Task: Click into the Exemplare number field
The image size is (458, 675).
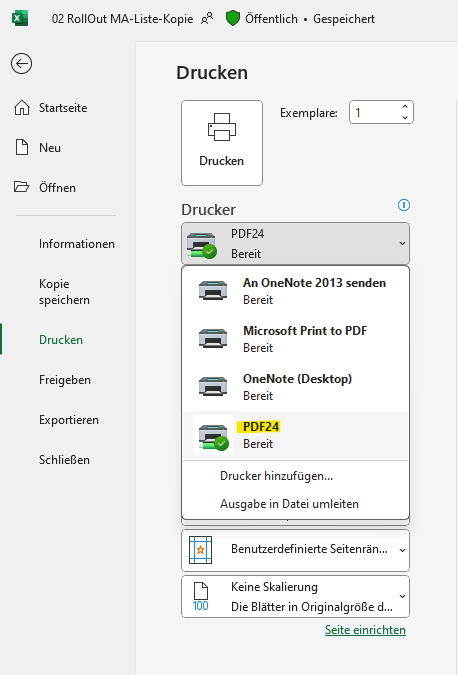Action: (x=374, y=112)
